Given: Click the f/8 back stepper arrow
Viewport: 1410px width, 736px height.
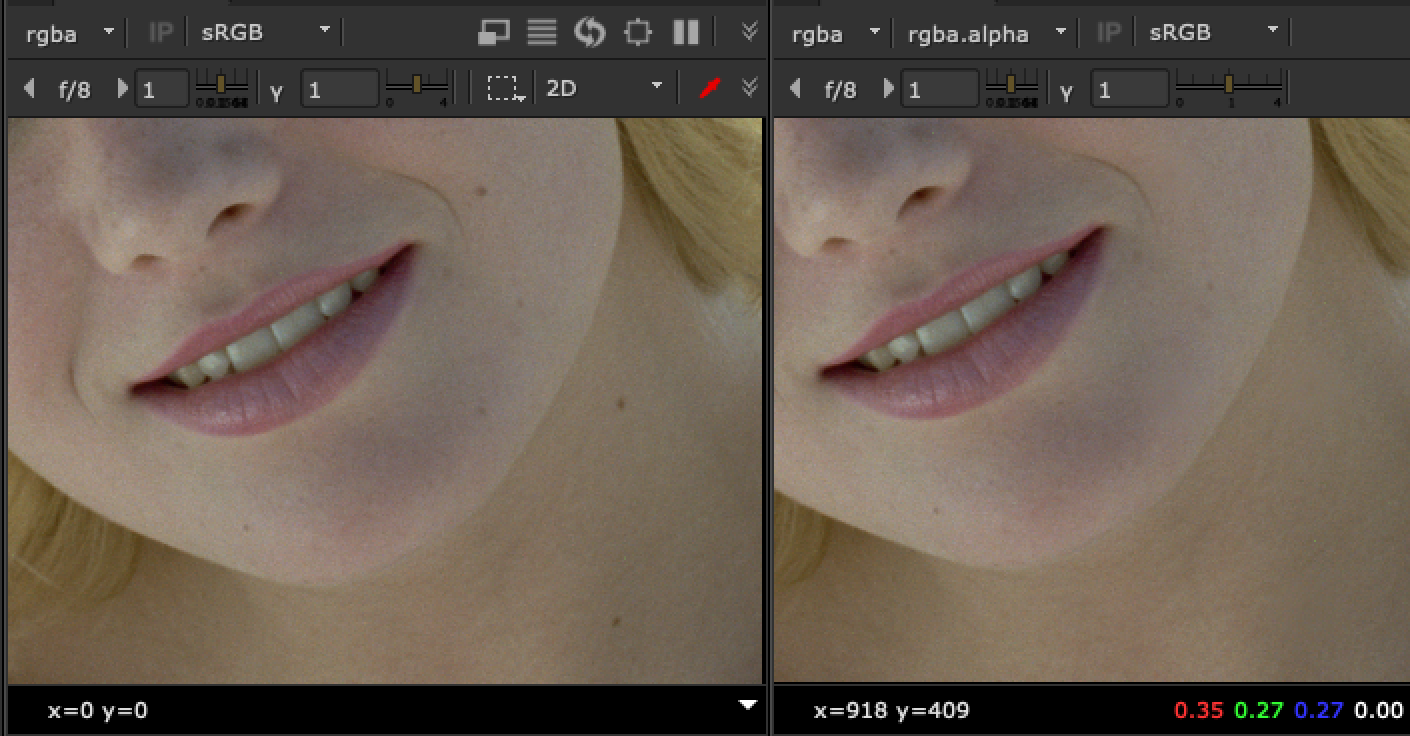Looking at the screenshot, I should [x=28, y=88].
